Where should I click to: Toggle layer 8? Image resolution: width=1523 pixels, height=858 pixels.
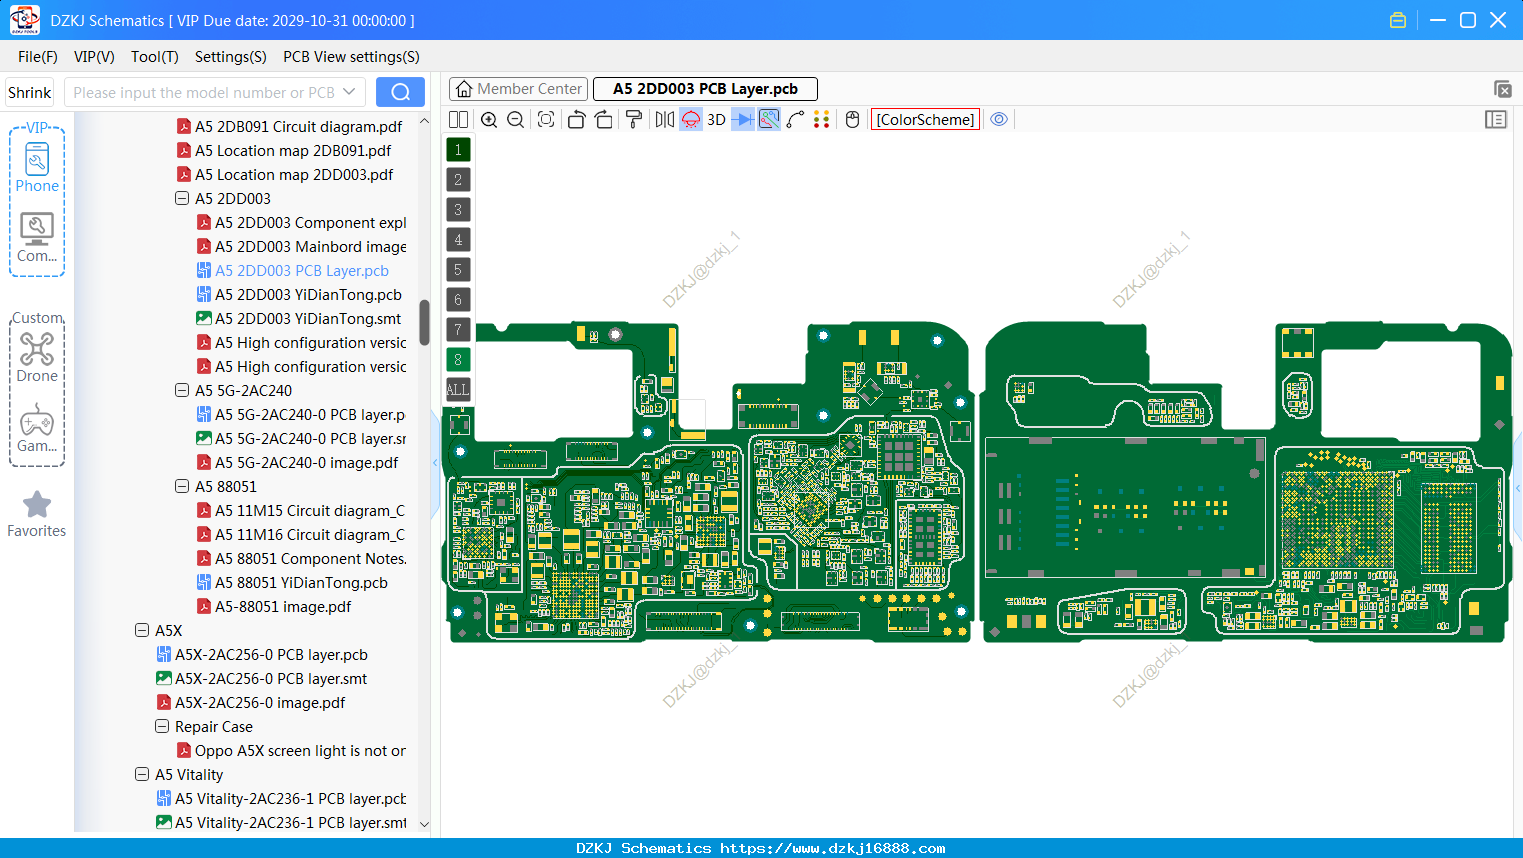pos(458,359)
